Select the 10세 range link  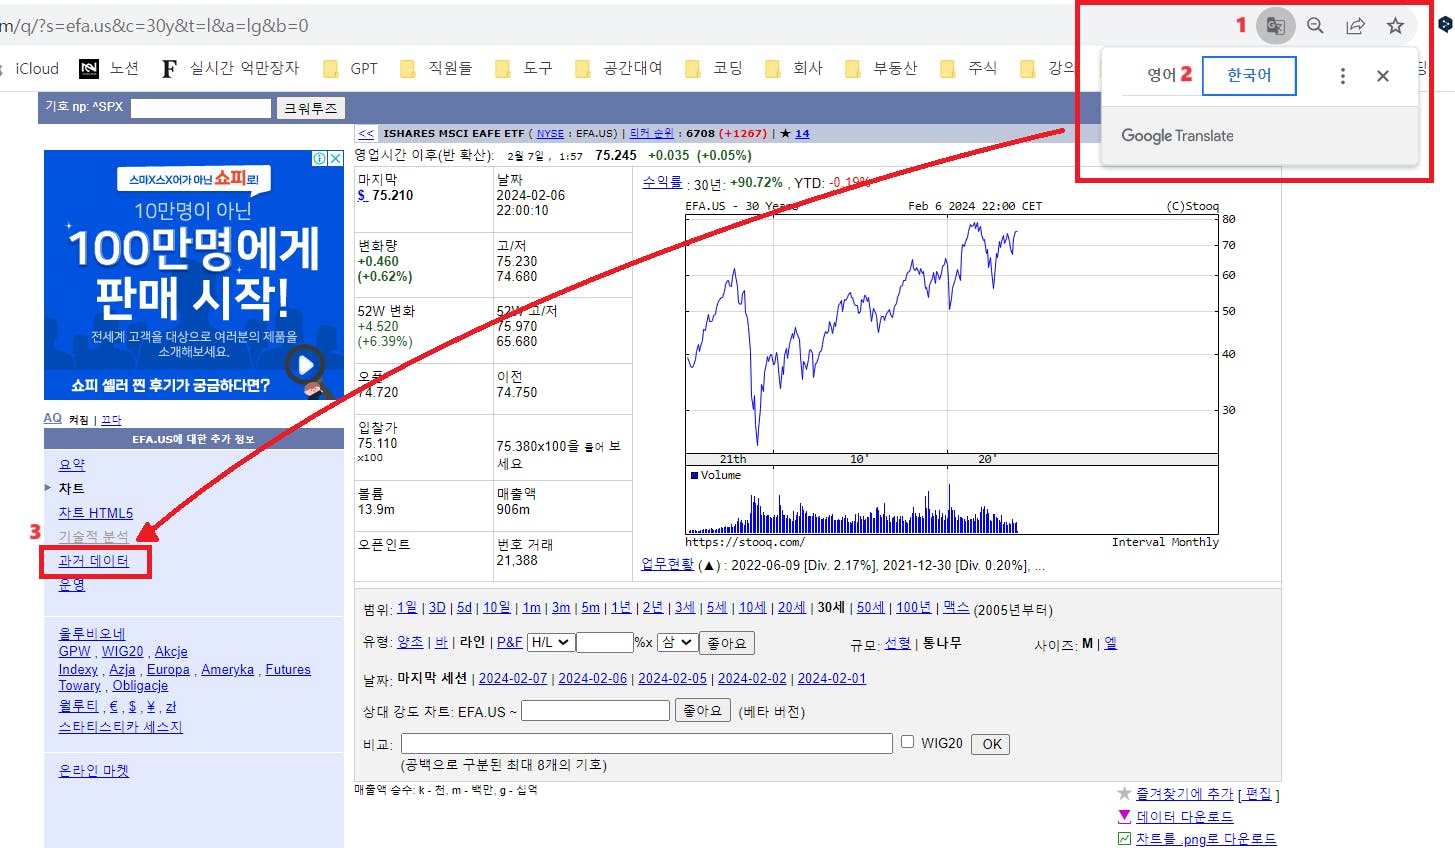point(753,607)
